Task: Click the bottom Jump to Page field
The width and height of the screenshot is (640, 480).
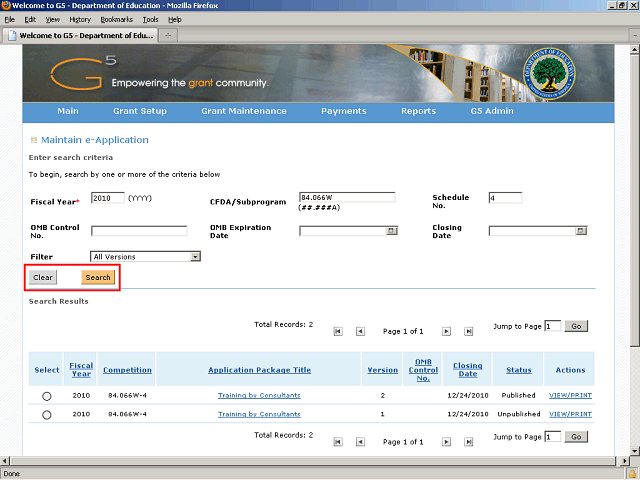Action: click(x=553, y=437)
